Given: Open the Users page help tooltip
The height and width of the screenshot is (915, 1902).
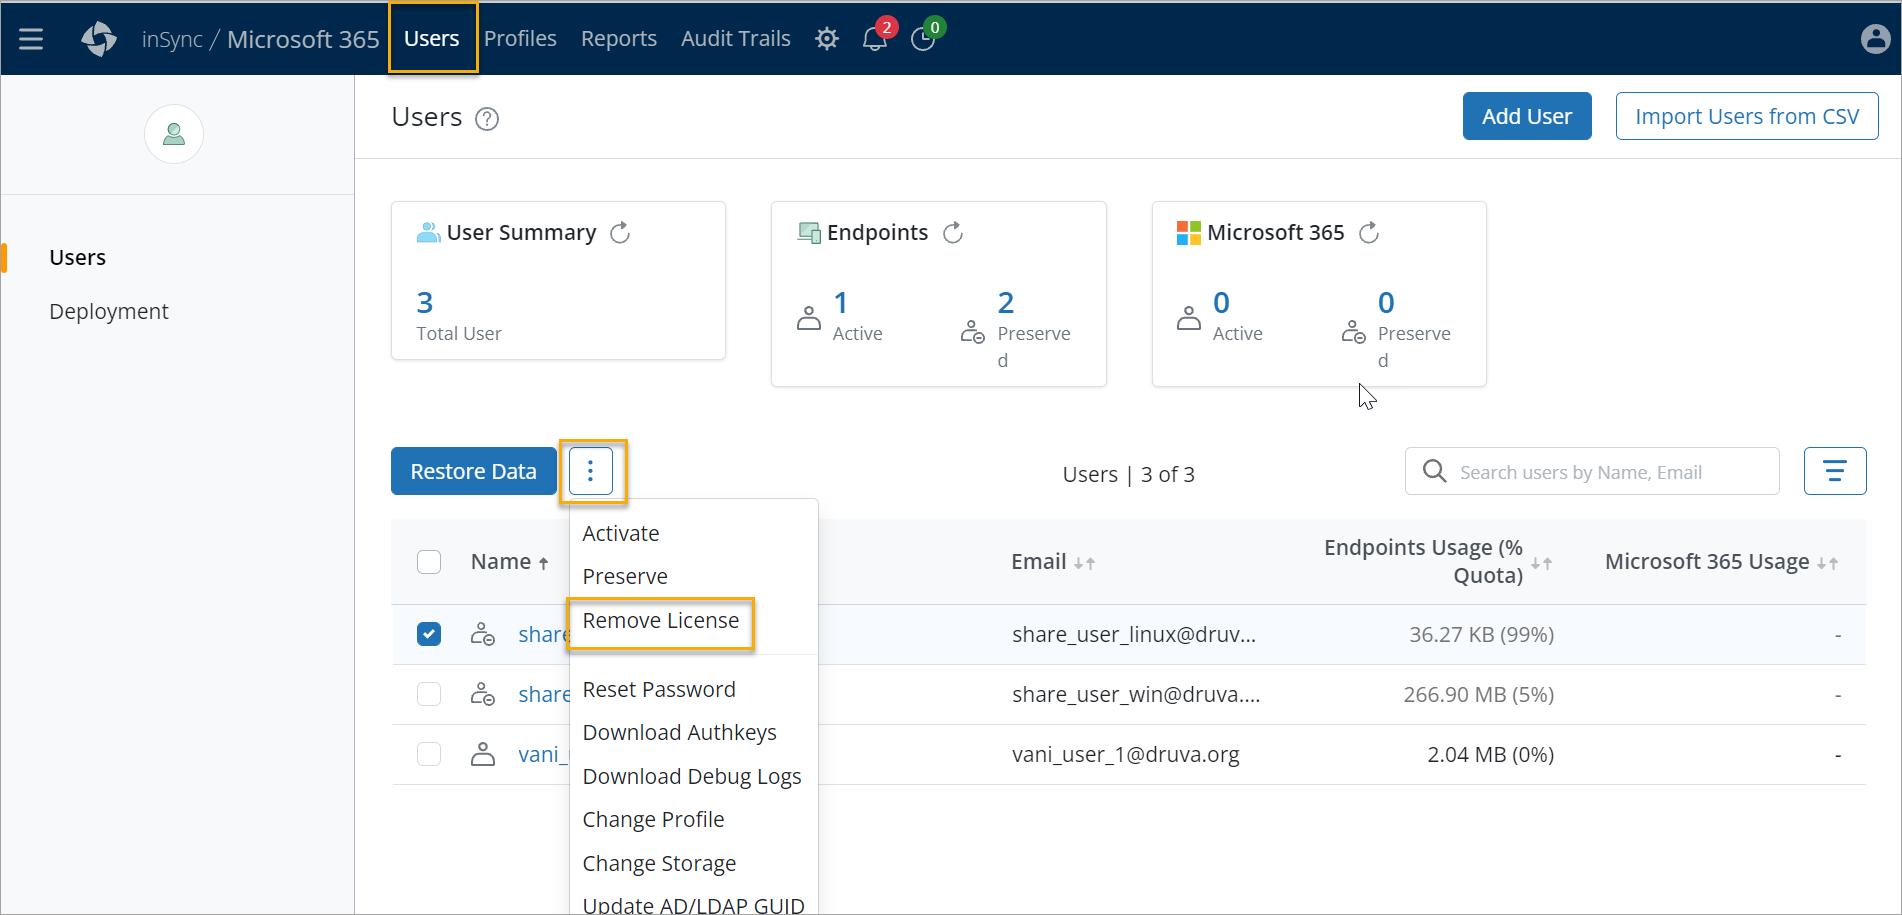Looking at the screenshot, I should pos(487,118).
